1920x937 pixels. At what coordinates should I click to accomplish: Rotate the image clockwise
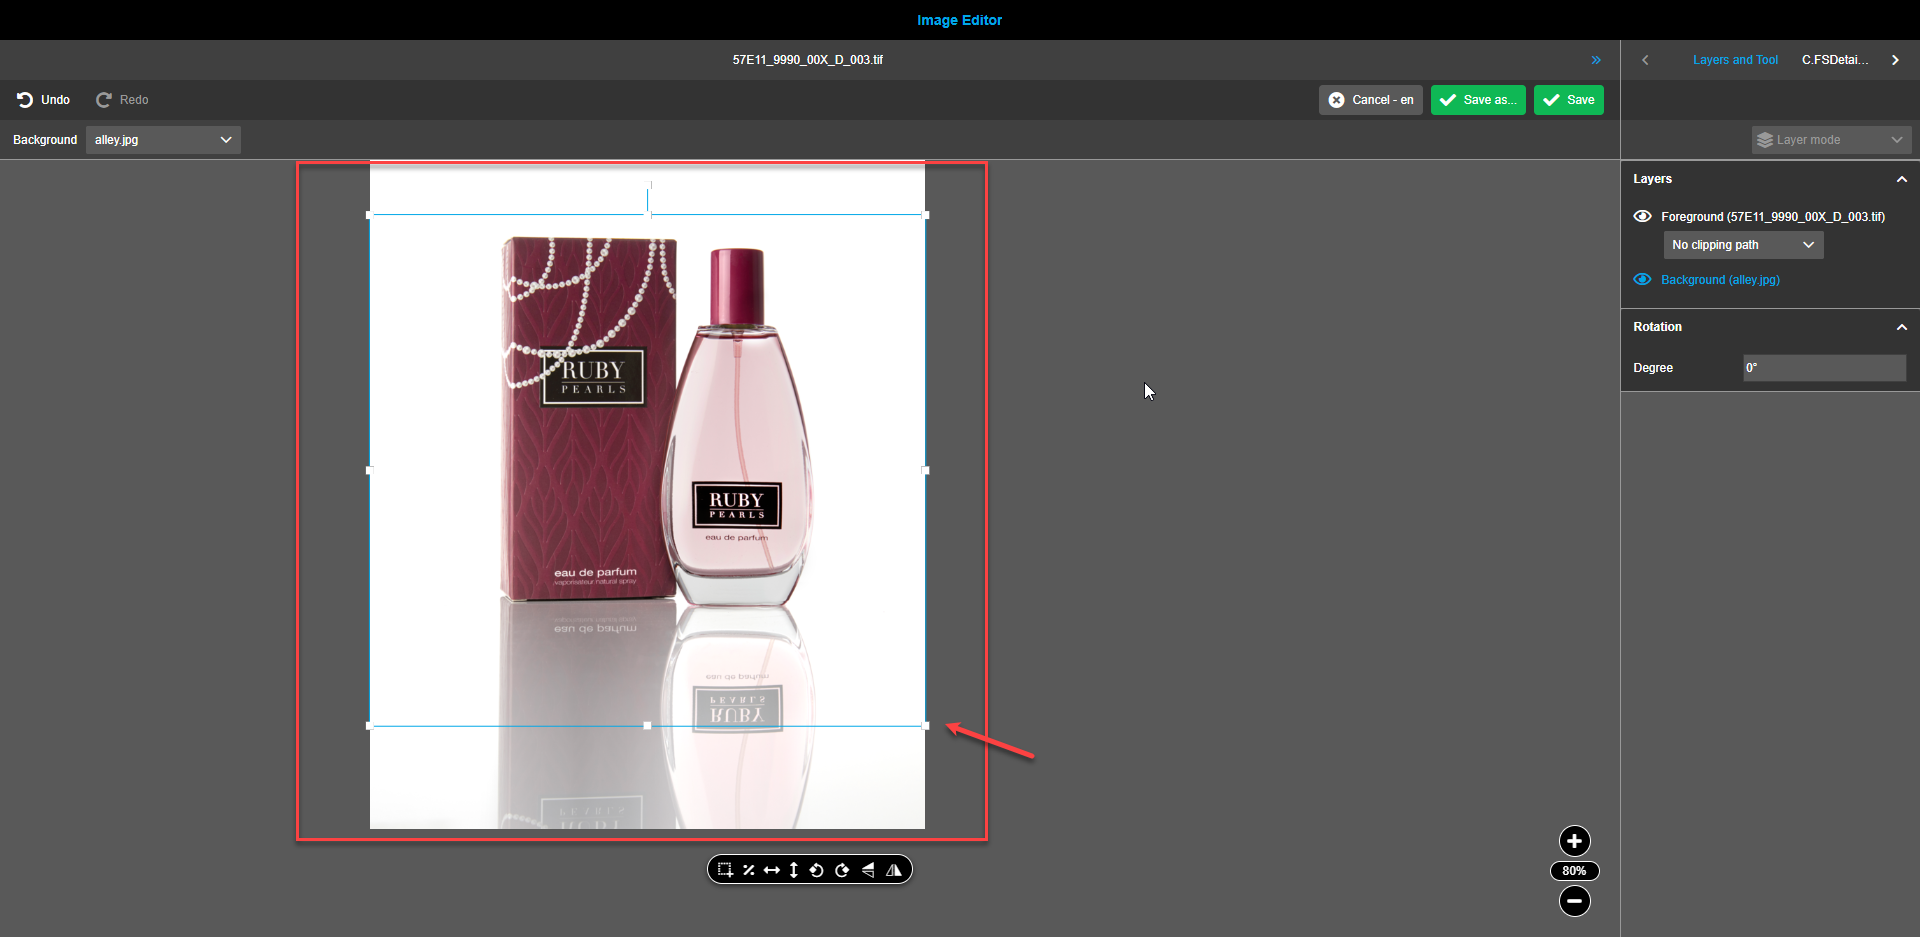[842, 869]
